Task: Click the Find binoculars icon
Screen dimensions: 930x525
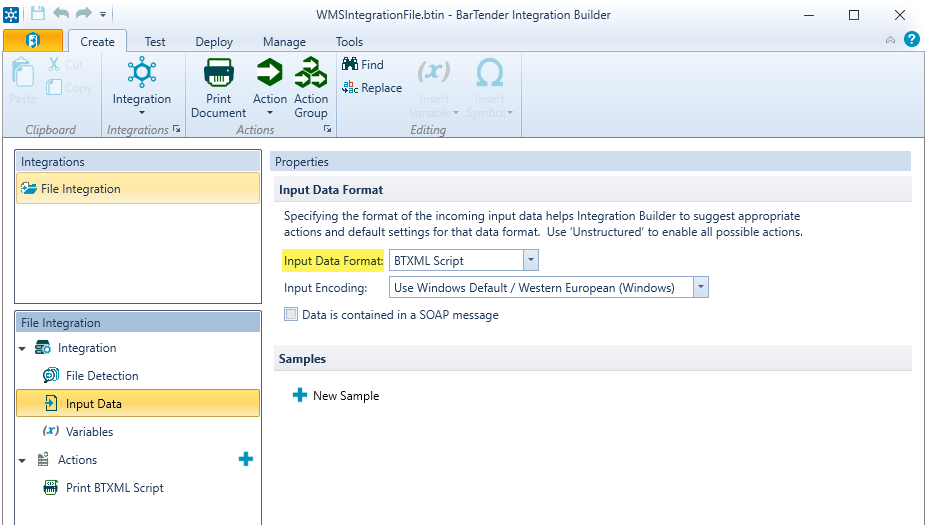Action: 350,64
